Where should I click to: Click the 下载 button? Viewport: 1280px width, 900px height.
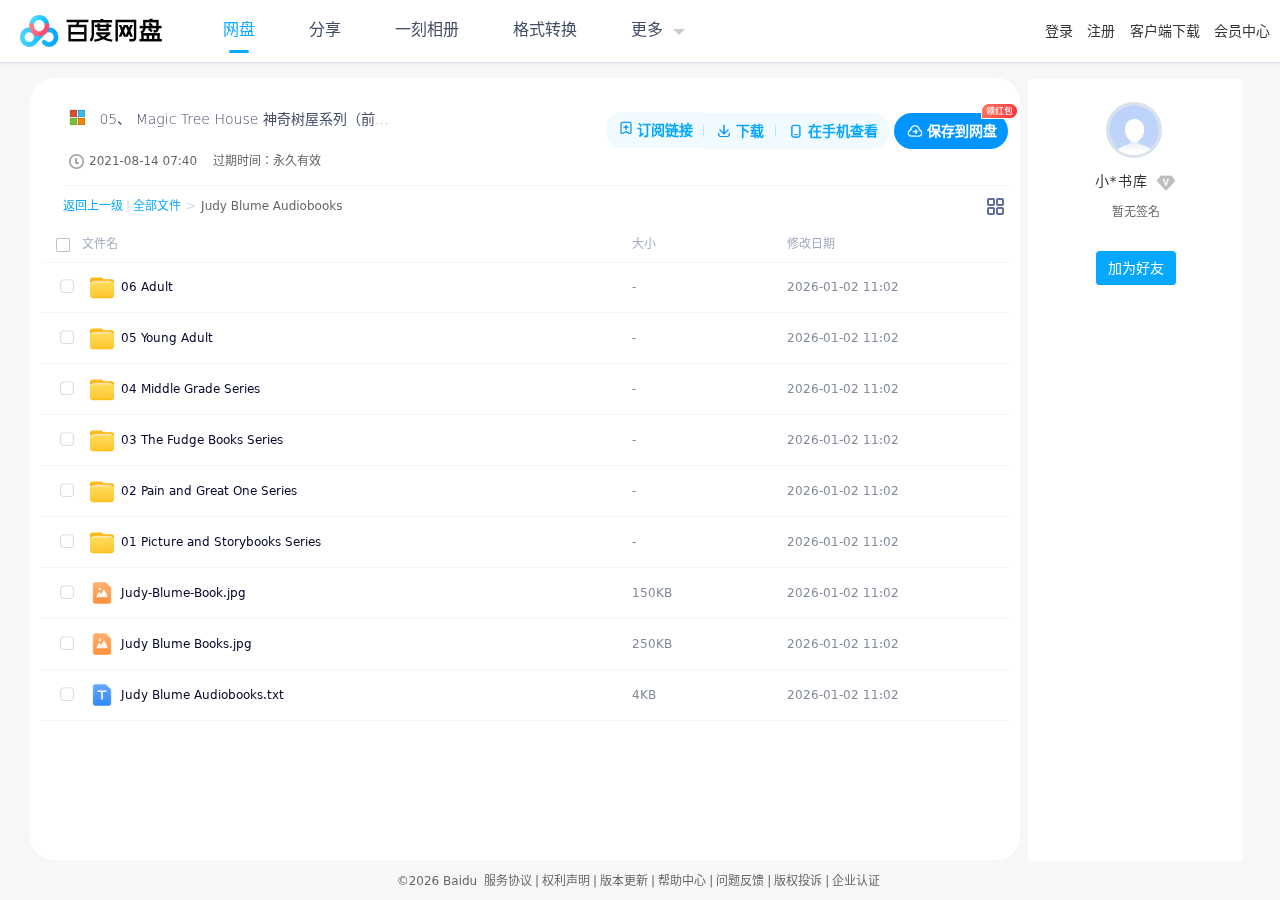[740, 131]
